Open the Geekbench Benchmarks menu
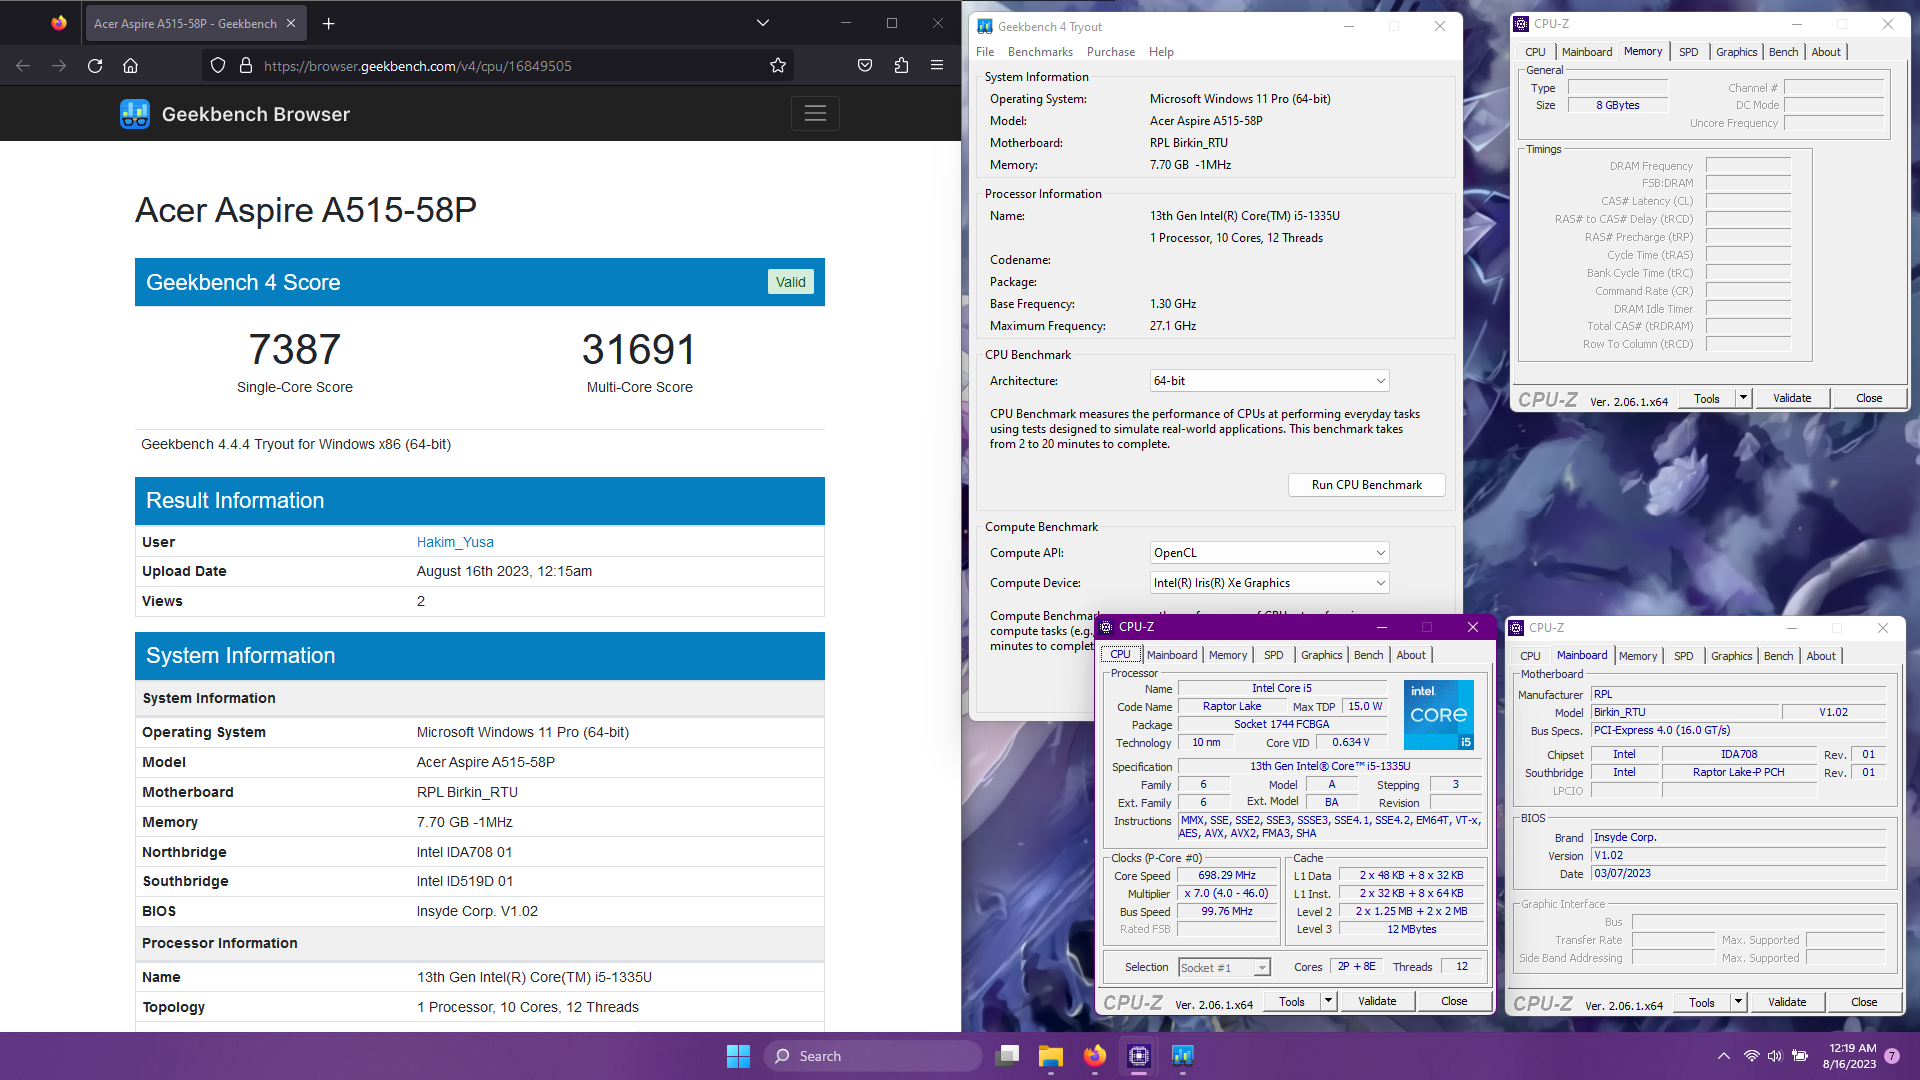This screenshot has height=1080, width=1920. coord(1040,52)
